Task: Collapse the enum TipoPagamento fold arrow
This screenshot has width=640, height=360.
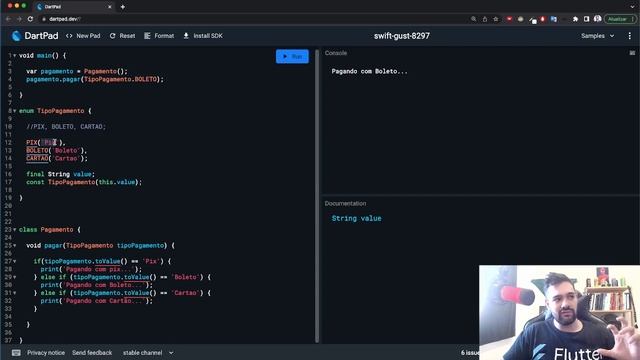Action: click(15, 111)
